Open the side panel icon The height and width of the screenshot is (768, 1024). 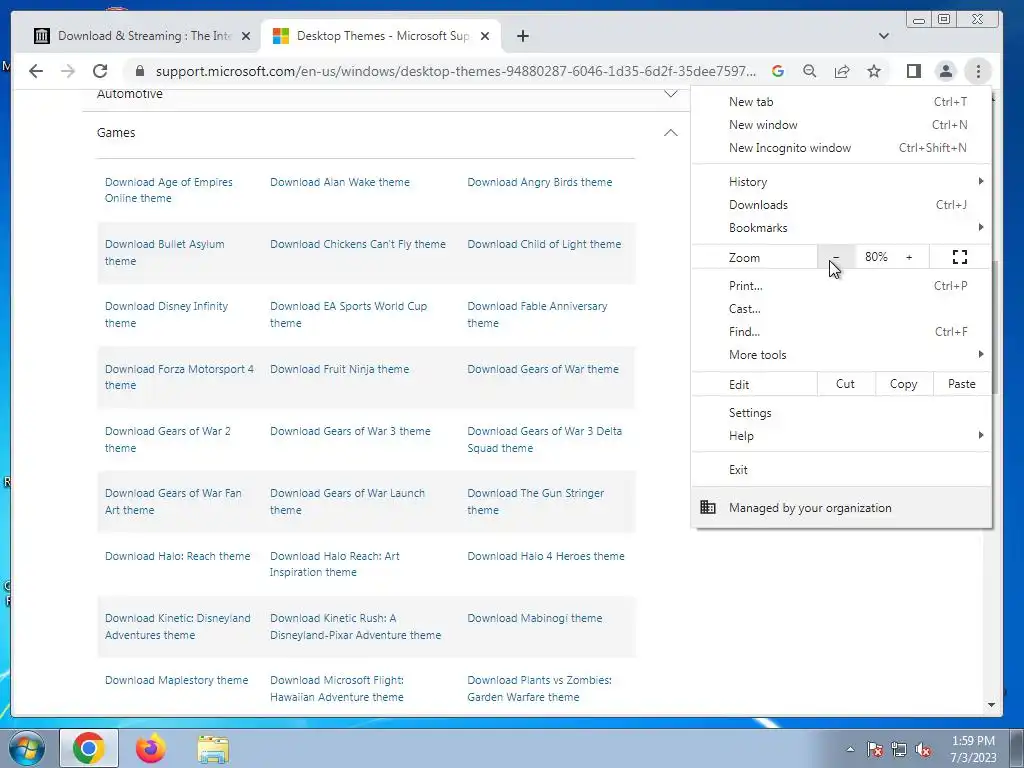(914, 71)
